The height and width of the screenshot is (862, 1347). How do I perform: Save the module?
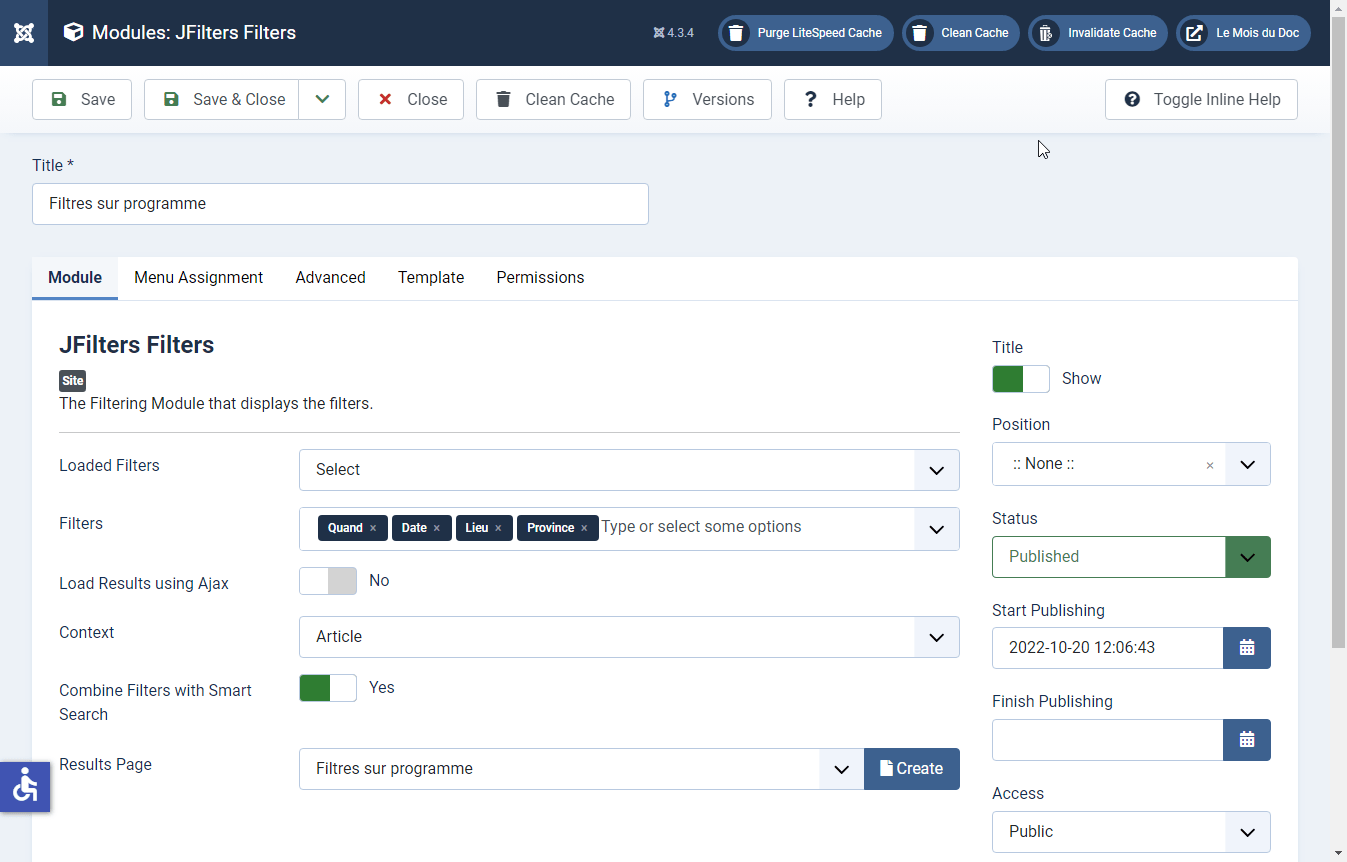(x=82, y=100)
